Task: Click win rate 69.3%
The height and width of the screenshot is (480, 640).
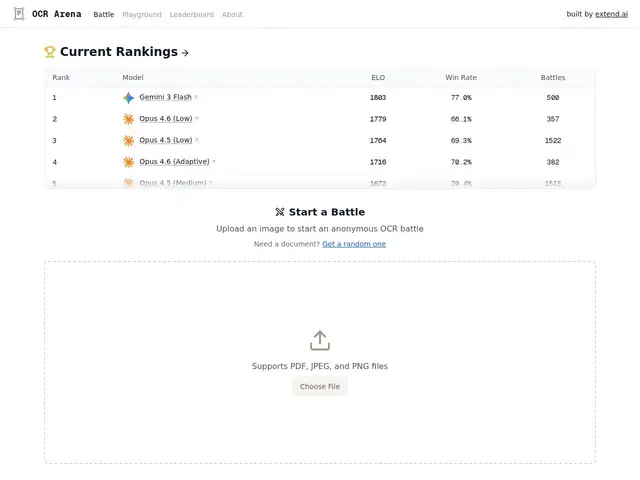Action: (461, 141)
